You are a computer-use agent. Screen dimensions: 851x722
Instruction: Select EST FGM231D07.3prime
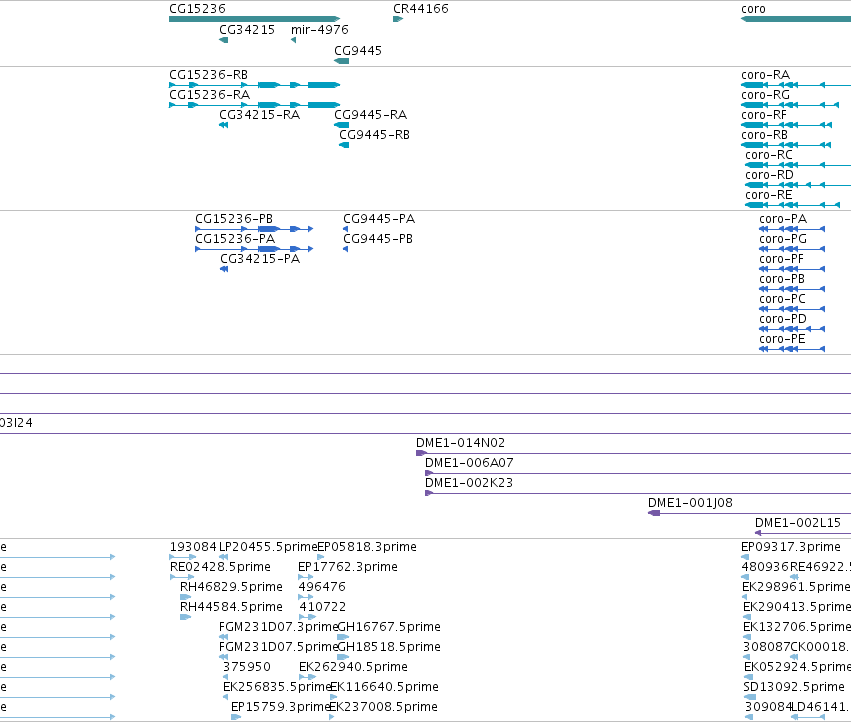pos(224,637)
